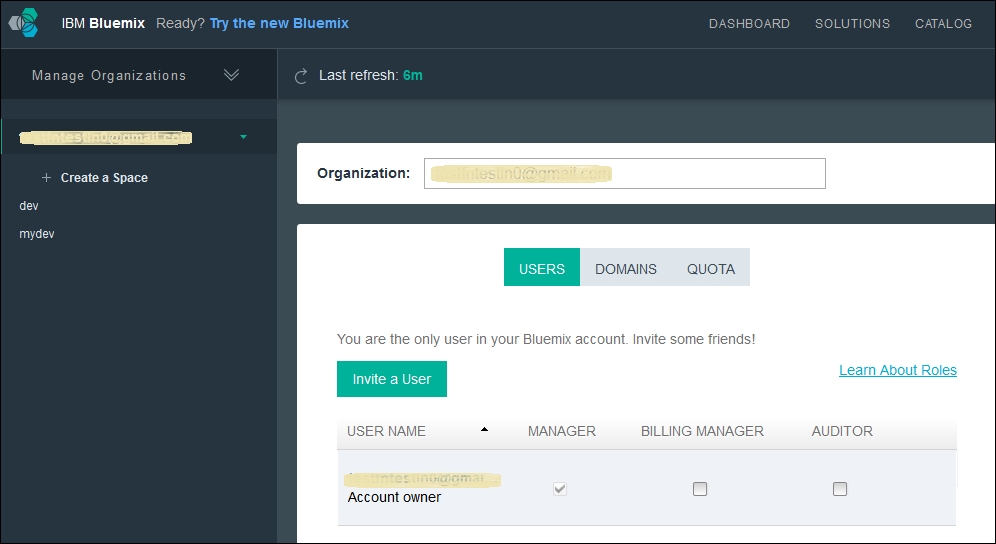Toggle the Manager checkbox for Account owner
This screenshot has height=544, width=996.
pyautogui.click(x=560, y=489)
